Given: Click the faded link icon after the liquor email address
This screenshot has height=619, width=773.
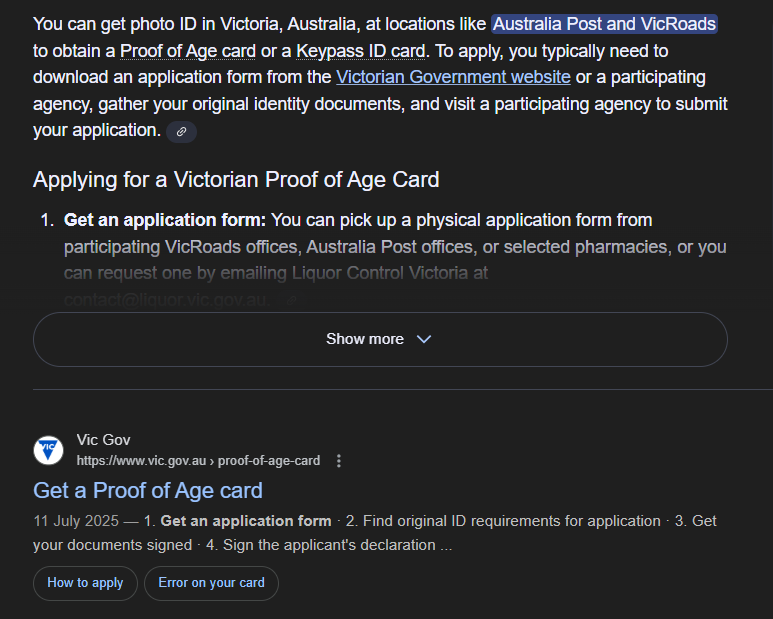Looking at the screenshot, I should pos(290,299).
